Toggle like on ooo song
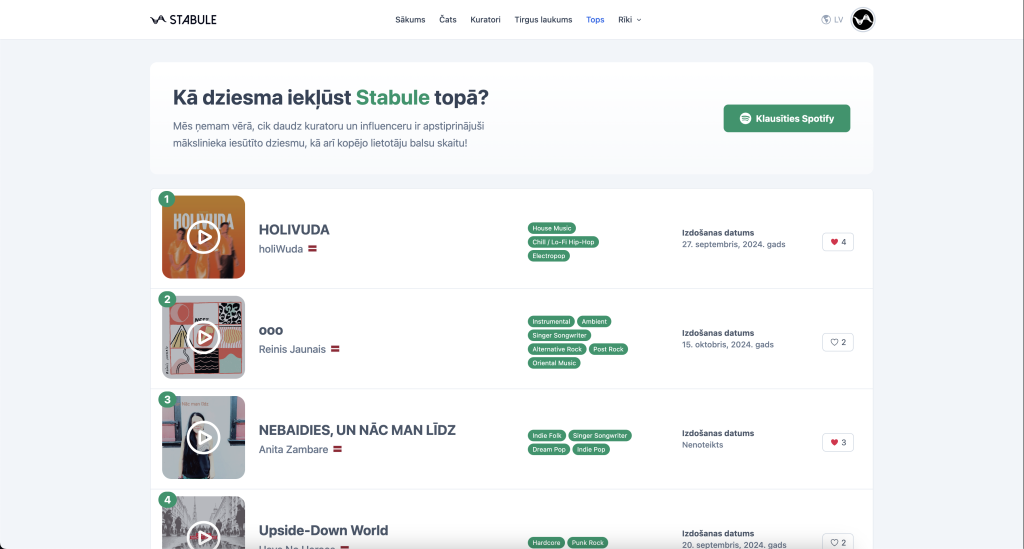The width and height of the screenshot is (1024, 549). (837, 342)
